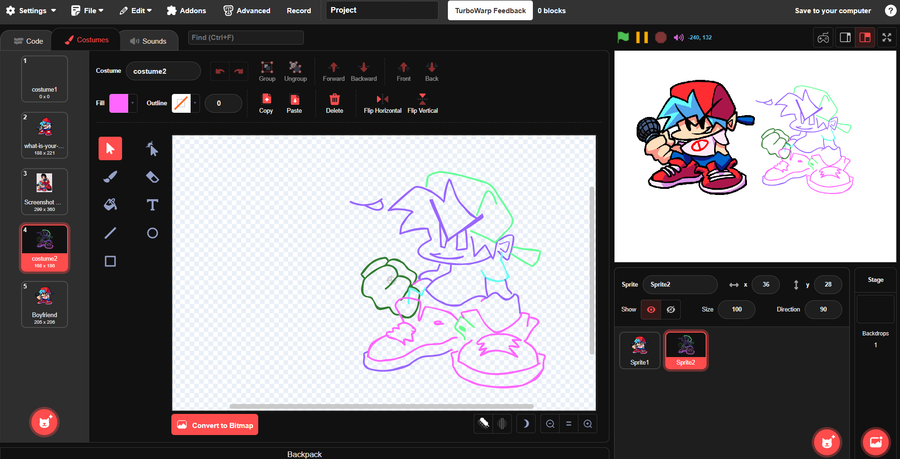
Task: Select the Fill bucket tool
Action: pos(110,205)
